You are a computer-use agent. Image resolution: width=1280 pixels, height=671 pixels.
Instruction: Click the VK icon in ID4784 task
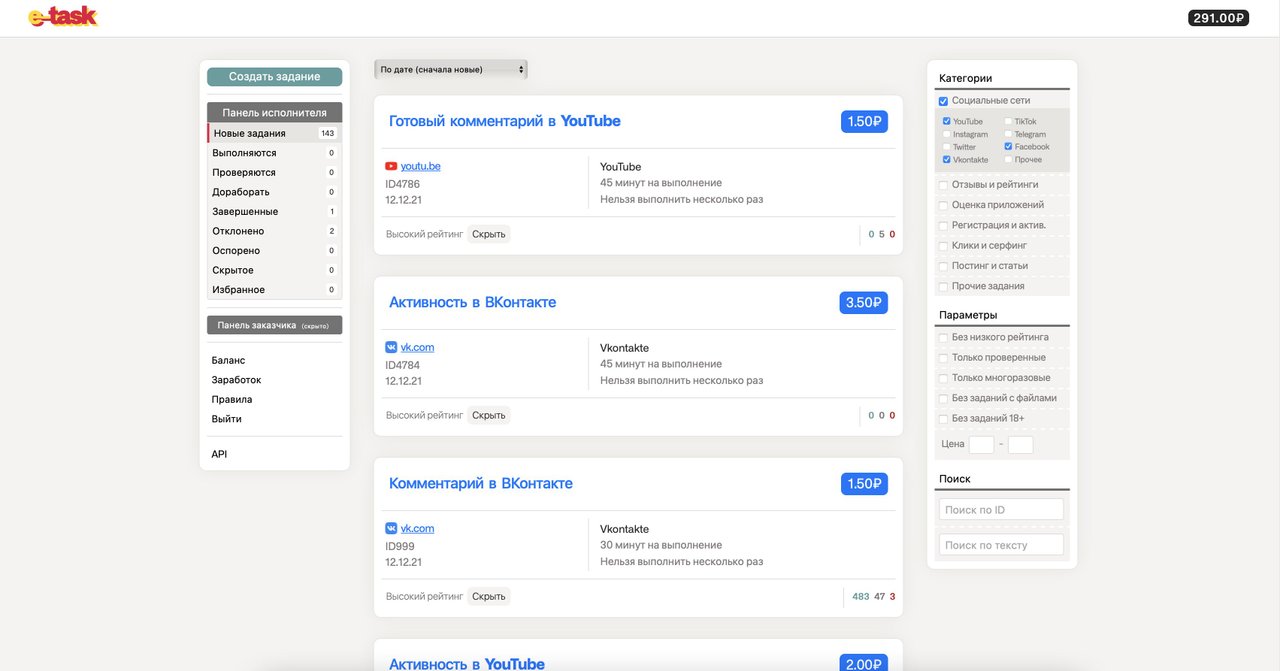coord(391,347)
